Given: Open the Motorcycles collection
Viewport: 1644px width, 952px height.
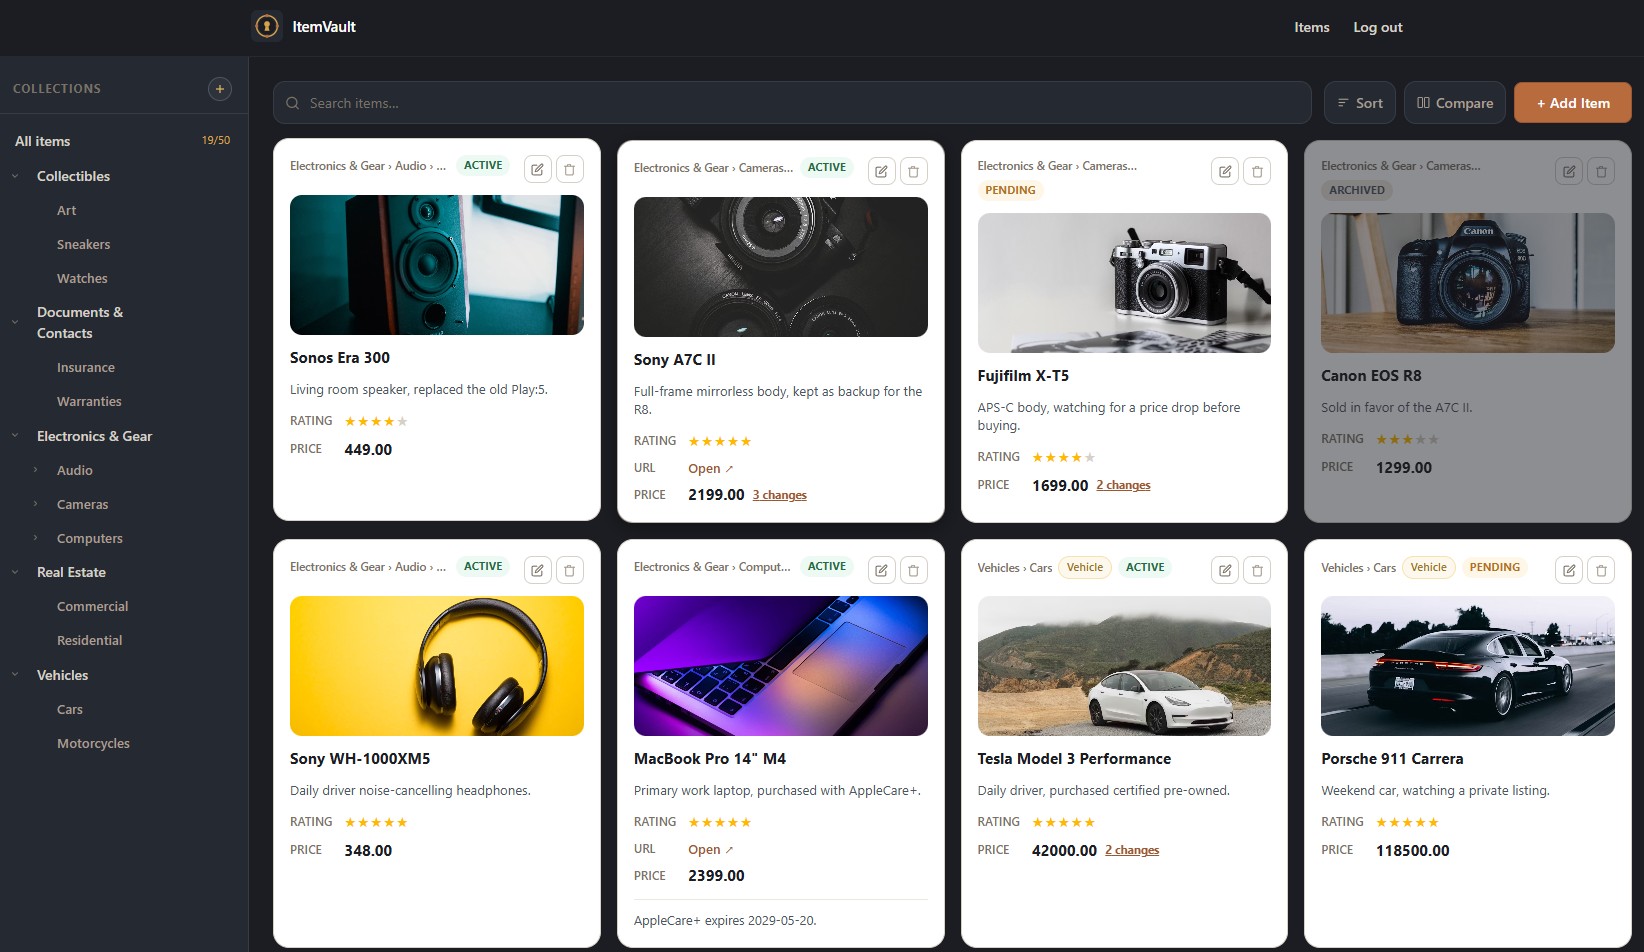Looking at the screenshot, I should click(93, 743).
